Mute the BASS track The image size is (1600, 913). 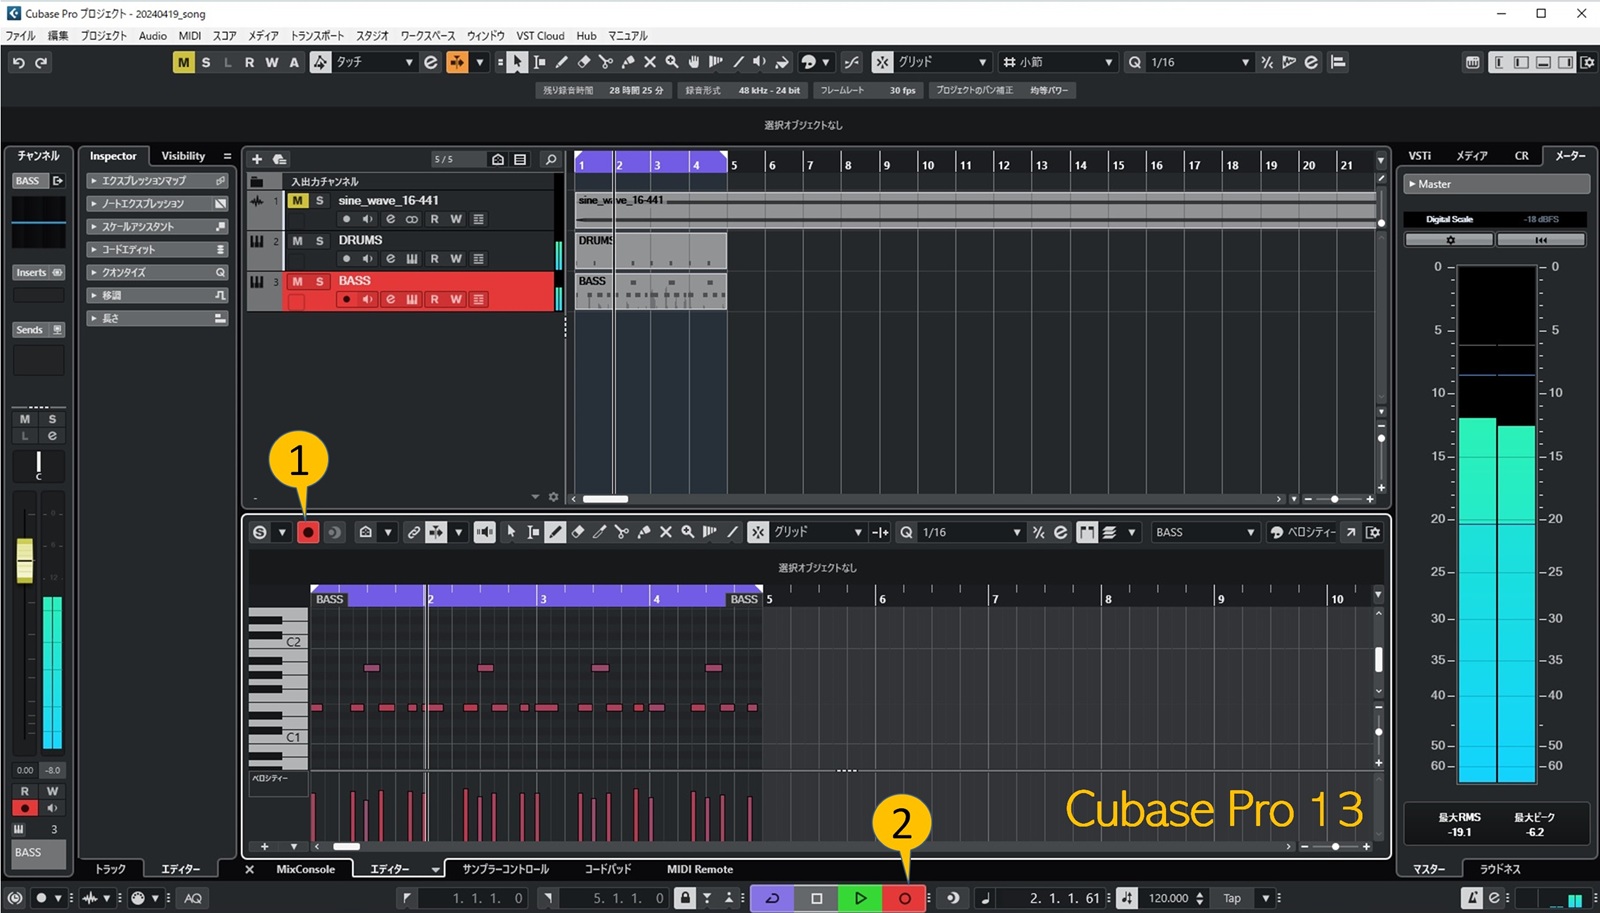[297, 282]
